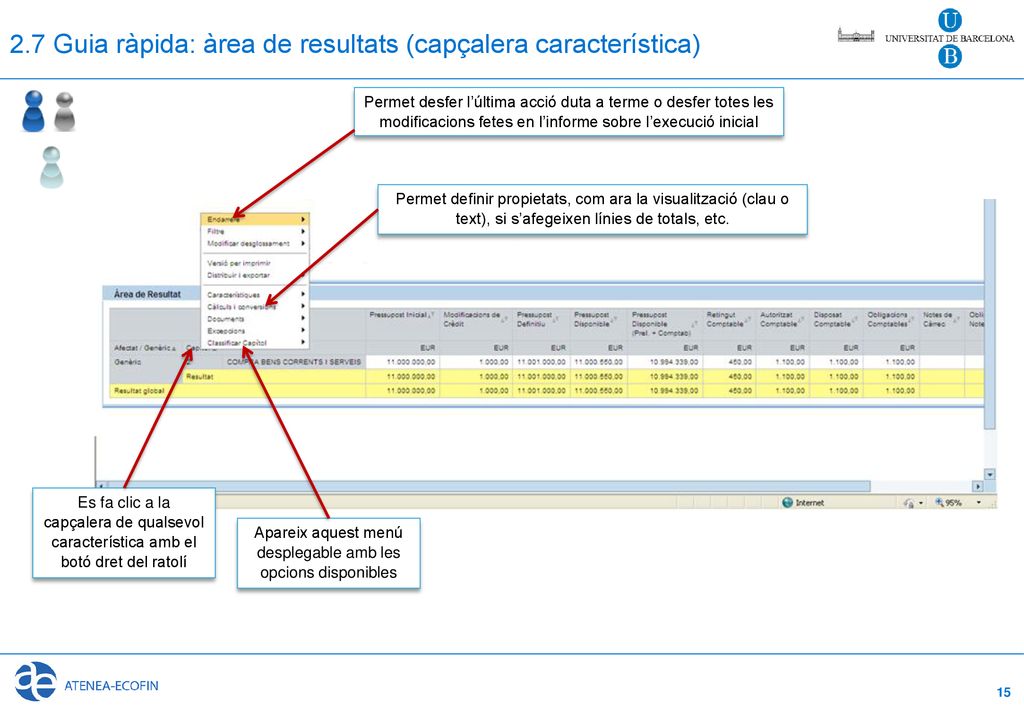The image size is (1024, 709).
Task: Open Modificar desglossament menu entry
Action: pos(254,244)
